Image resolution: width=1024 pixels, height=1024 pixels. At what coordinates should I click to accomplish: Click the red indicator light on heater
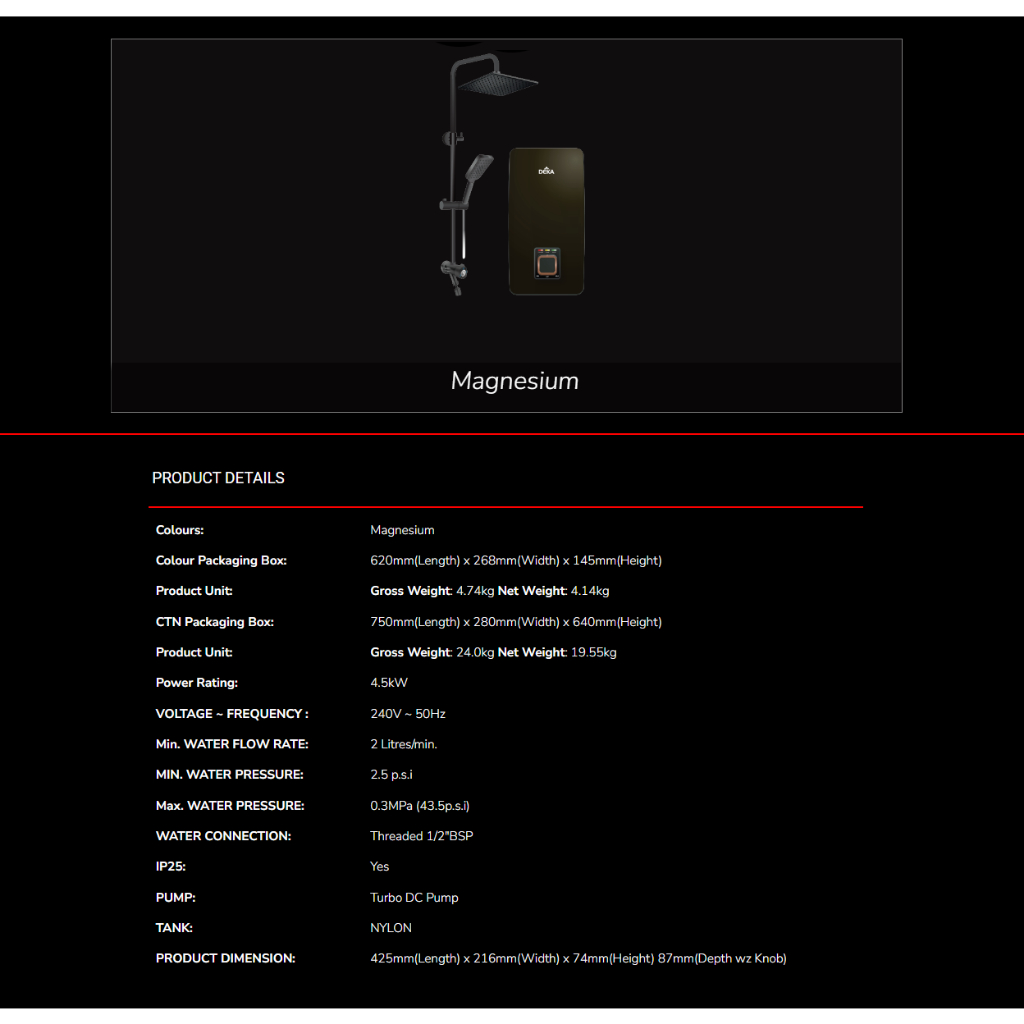click(x=539, y=250)
